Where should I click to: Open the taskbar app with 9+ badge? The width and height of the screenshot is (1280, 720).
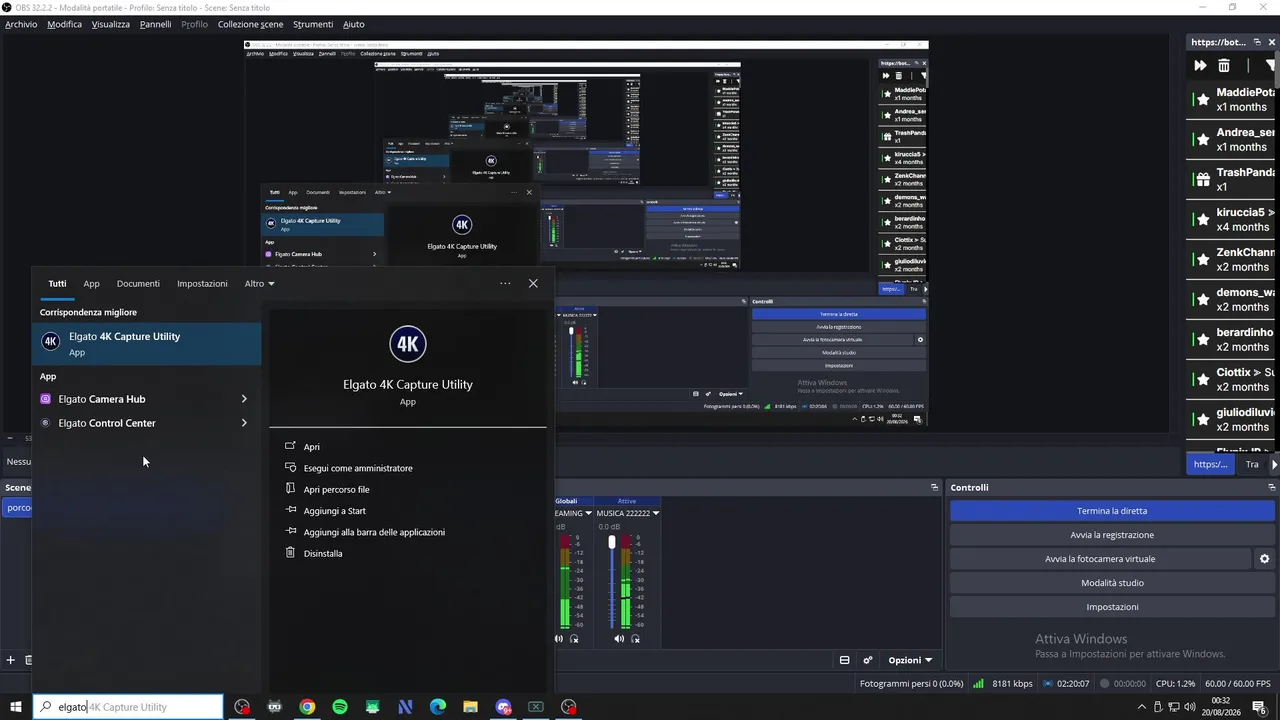(503, 707)
